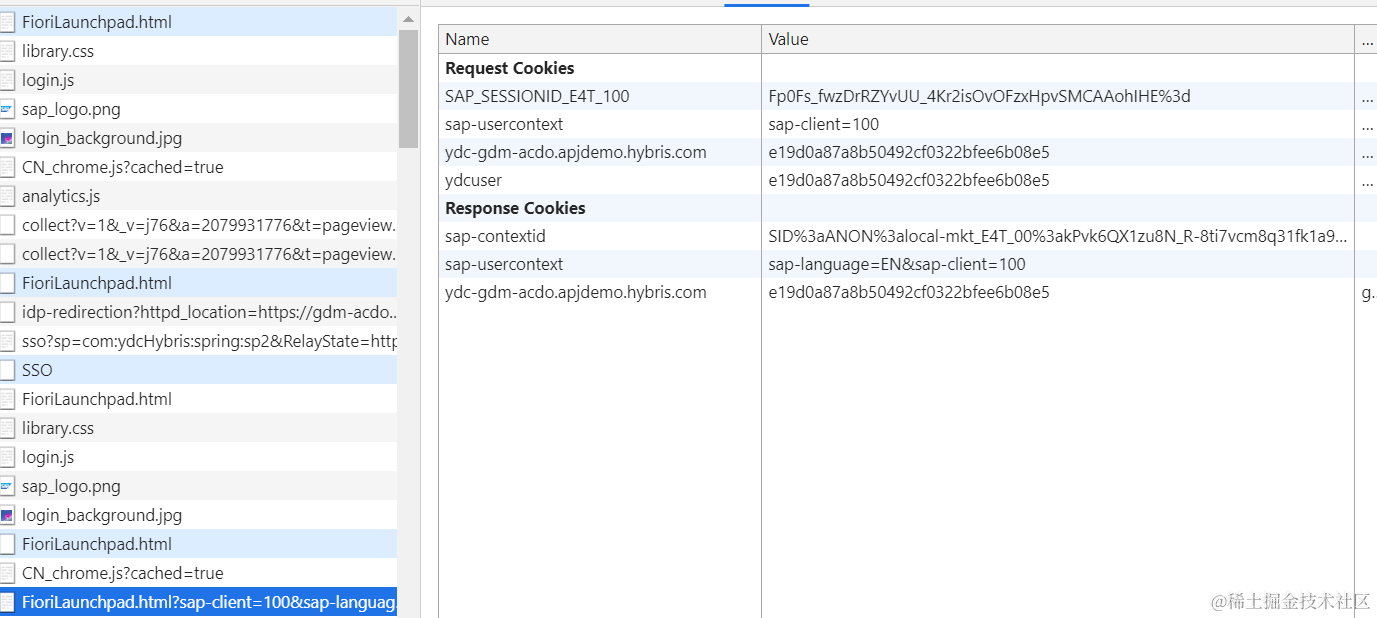Click the Value column header
1377x618 pixels.
tap(1058, 39)
